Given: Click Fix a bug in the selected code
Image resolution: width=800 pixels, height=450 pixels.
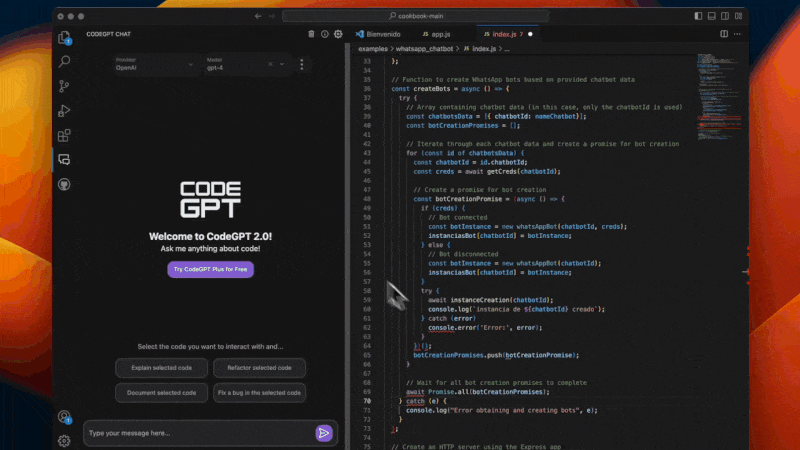Looking at the screenshot, I should (259, 393).
